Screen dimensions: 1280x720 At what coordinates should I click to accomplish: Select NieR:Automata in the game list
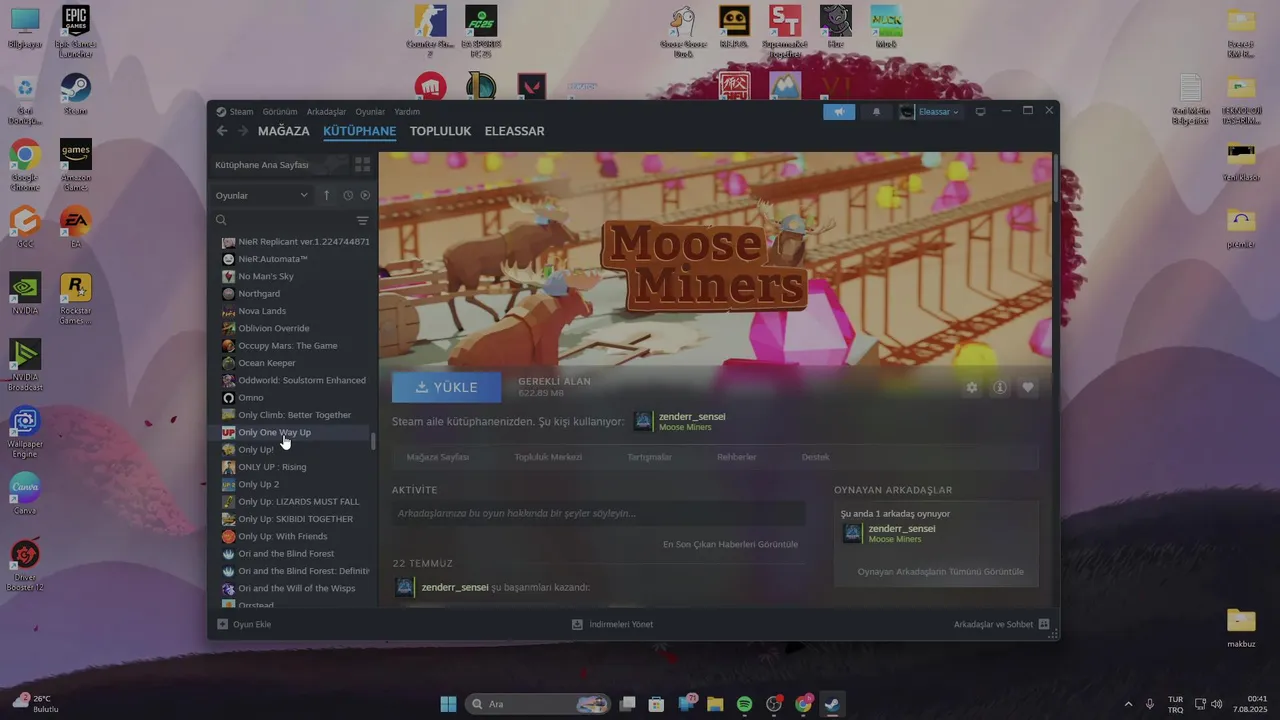click(x=273, y=259)
